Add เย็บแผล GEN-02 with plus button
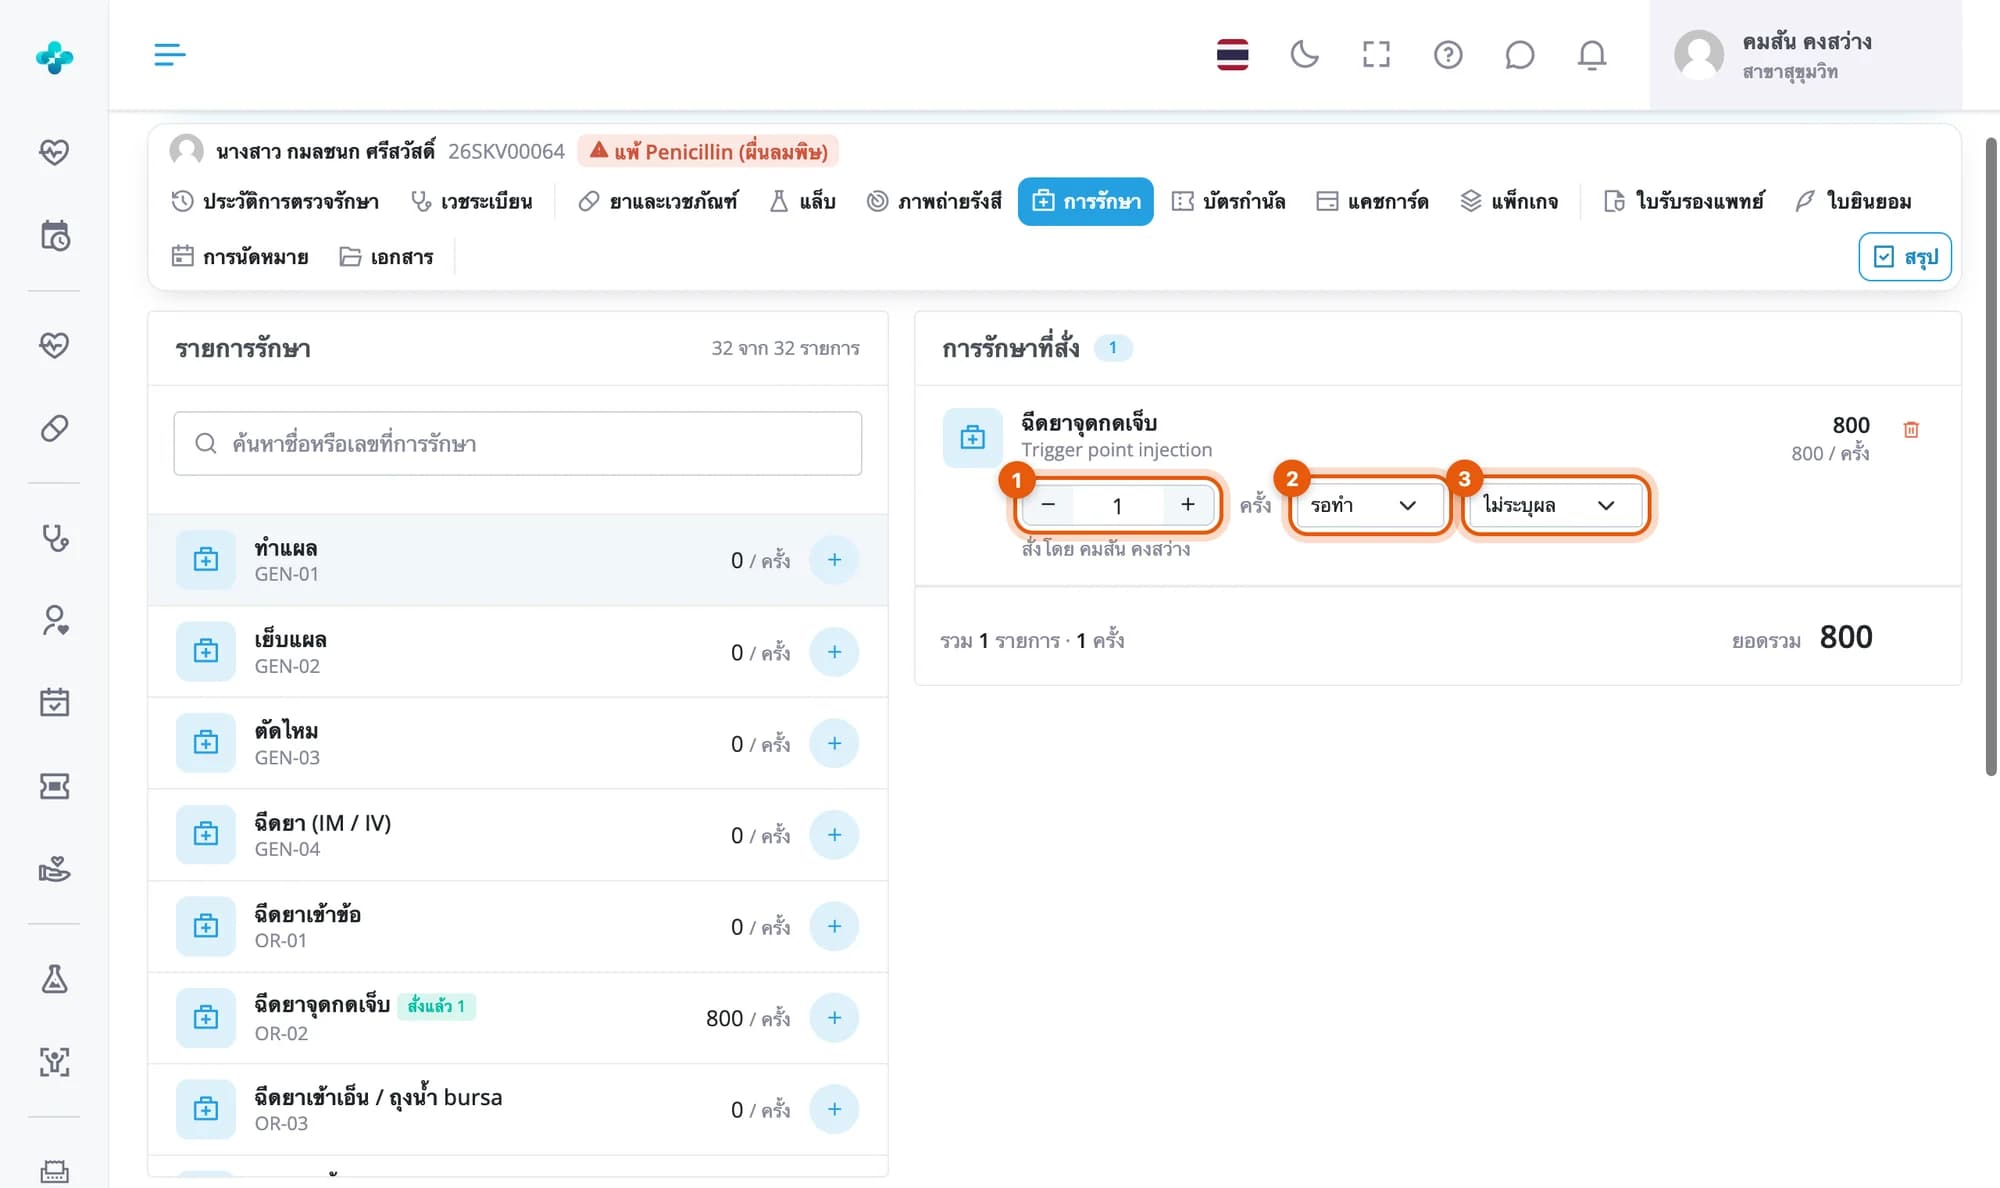2000x1188 pixels. click(834, 652)
